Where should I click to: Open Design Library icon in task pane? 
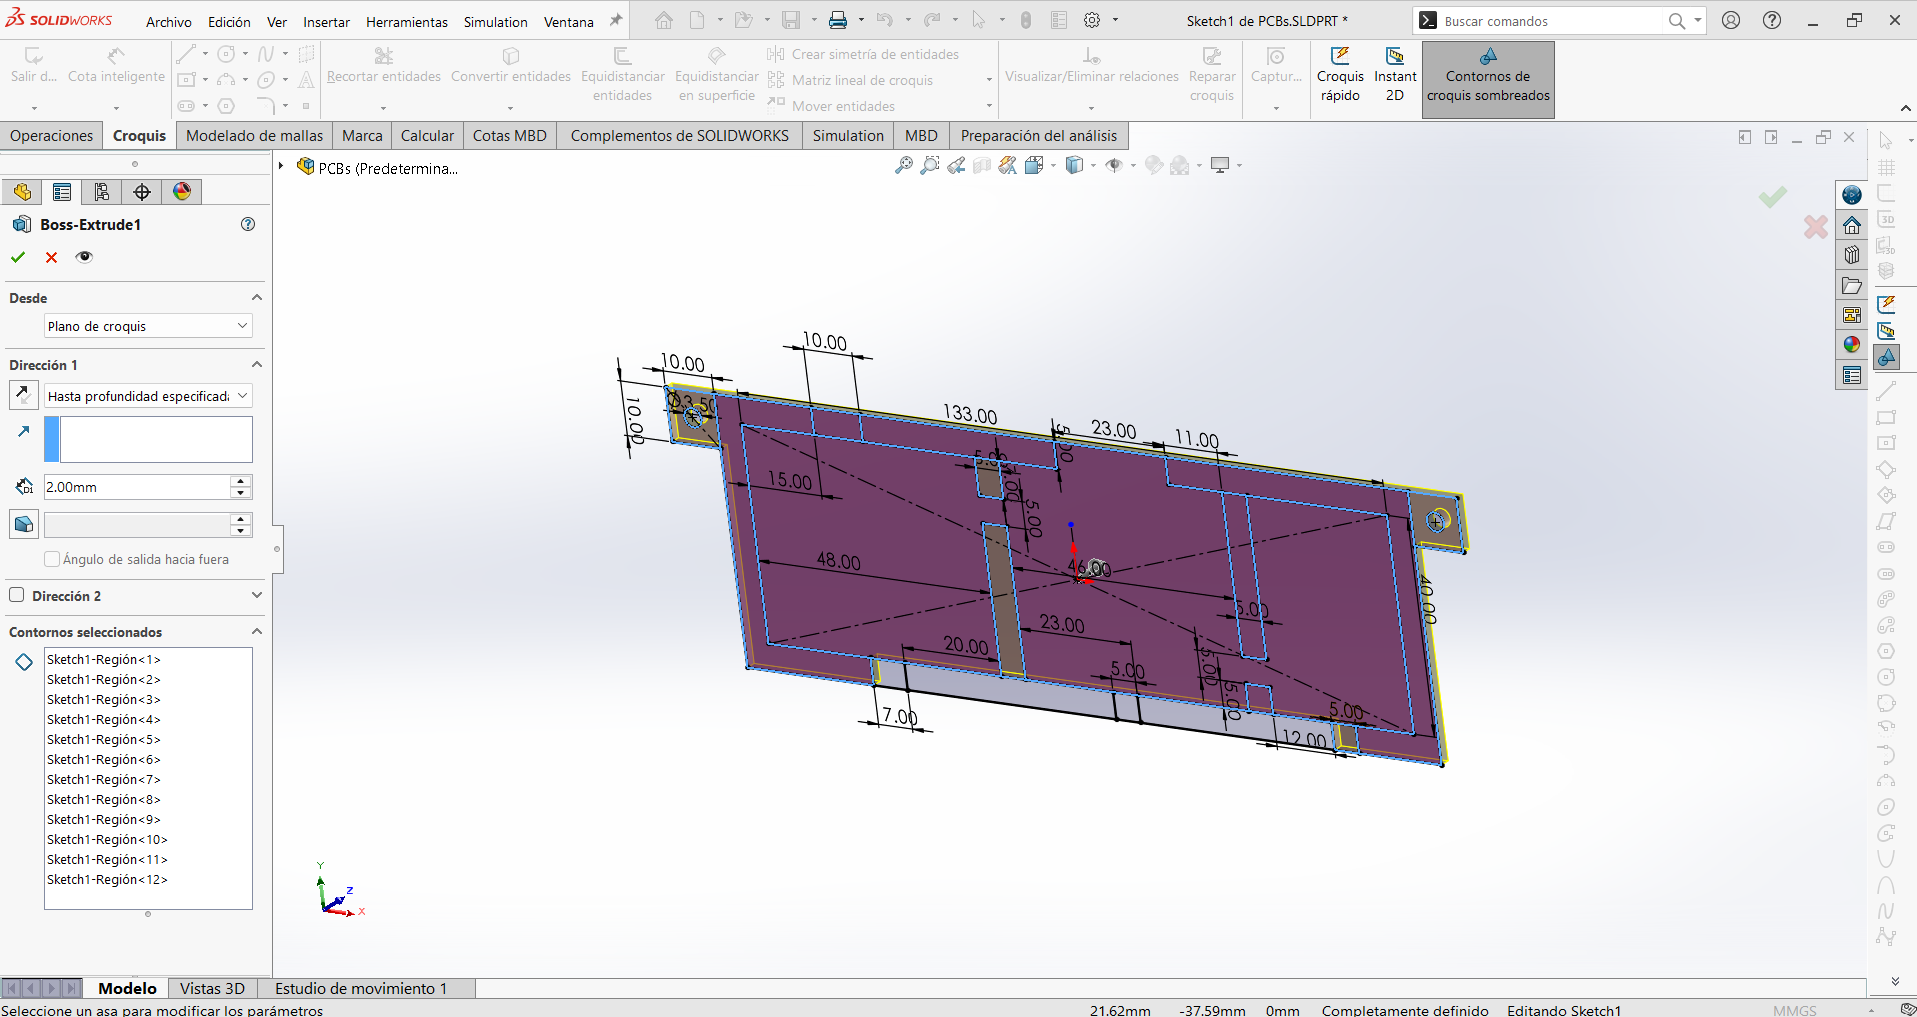1852,255
